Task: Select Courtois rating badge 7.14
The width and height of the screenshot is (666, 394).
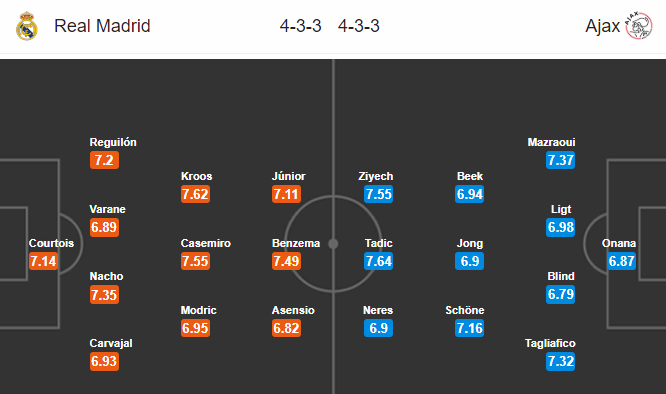Action: (x=43, y=261)
